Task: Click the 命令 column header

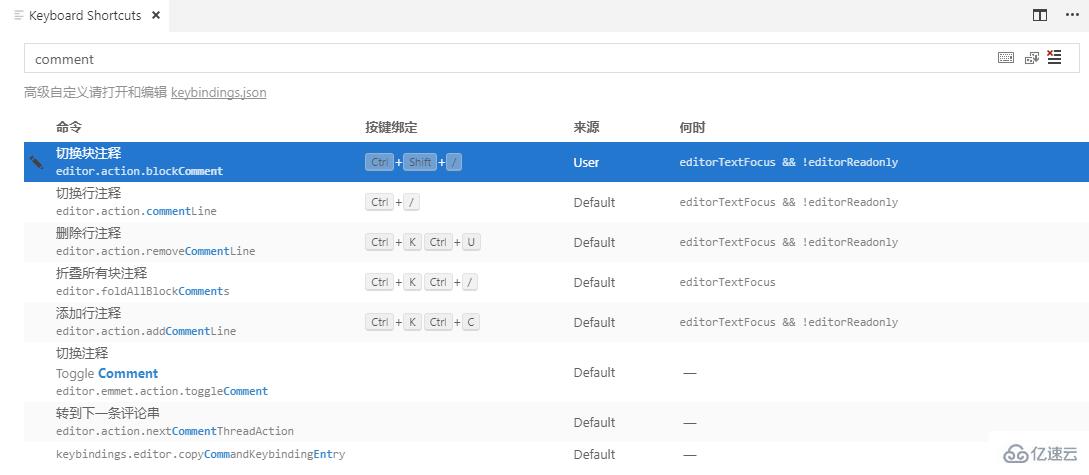Action: point(69,128)
